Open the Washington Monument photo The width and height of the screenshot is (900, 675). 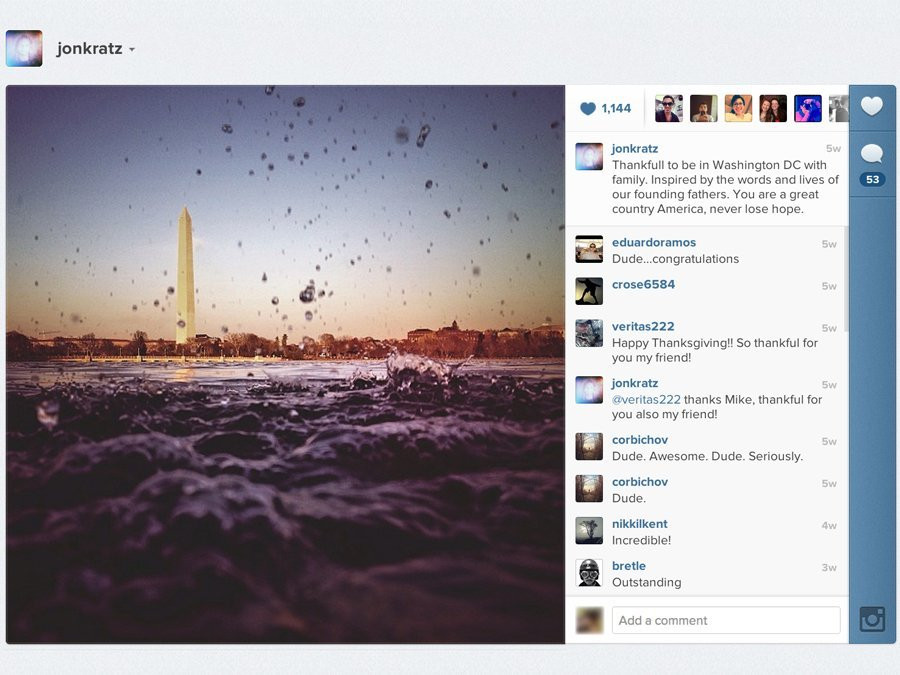(x=285, y=364)
